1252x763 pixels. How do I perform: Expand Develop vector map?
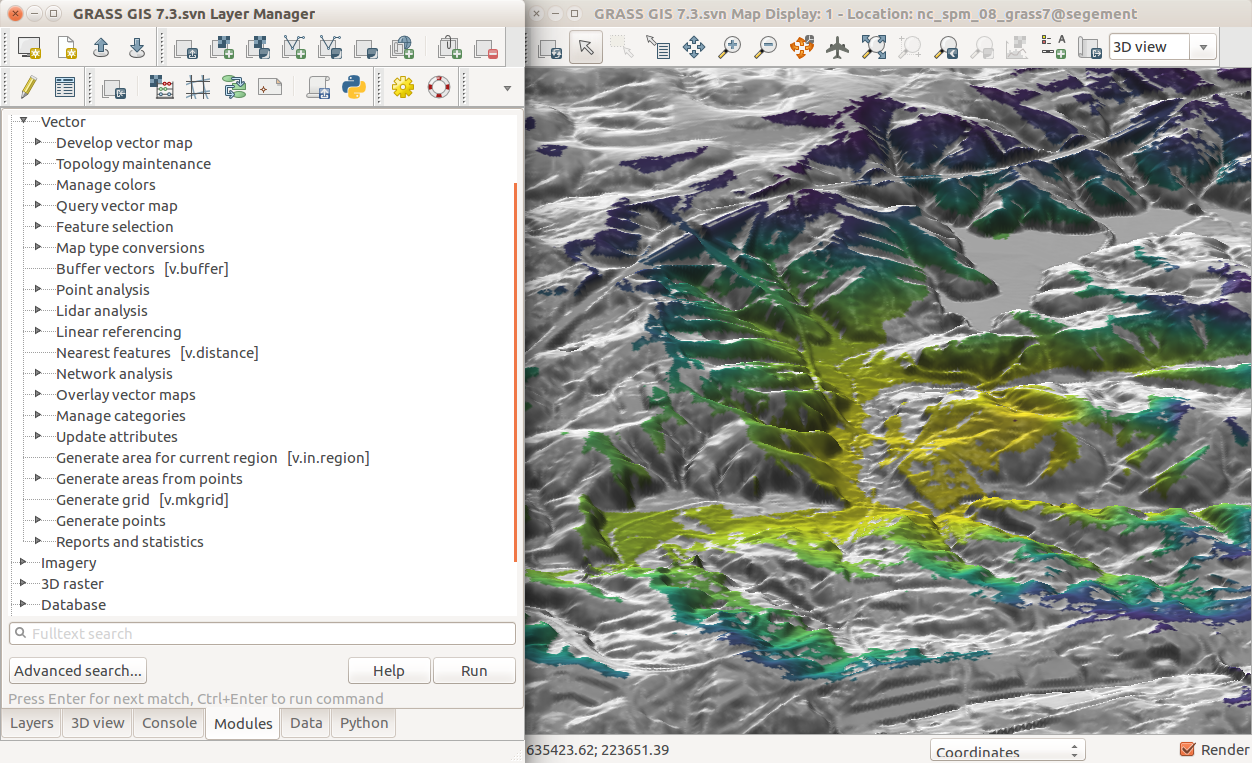38,142
